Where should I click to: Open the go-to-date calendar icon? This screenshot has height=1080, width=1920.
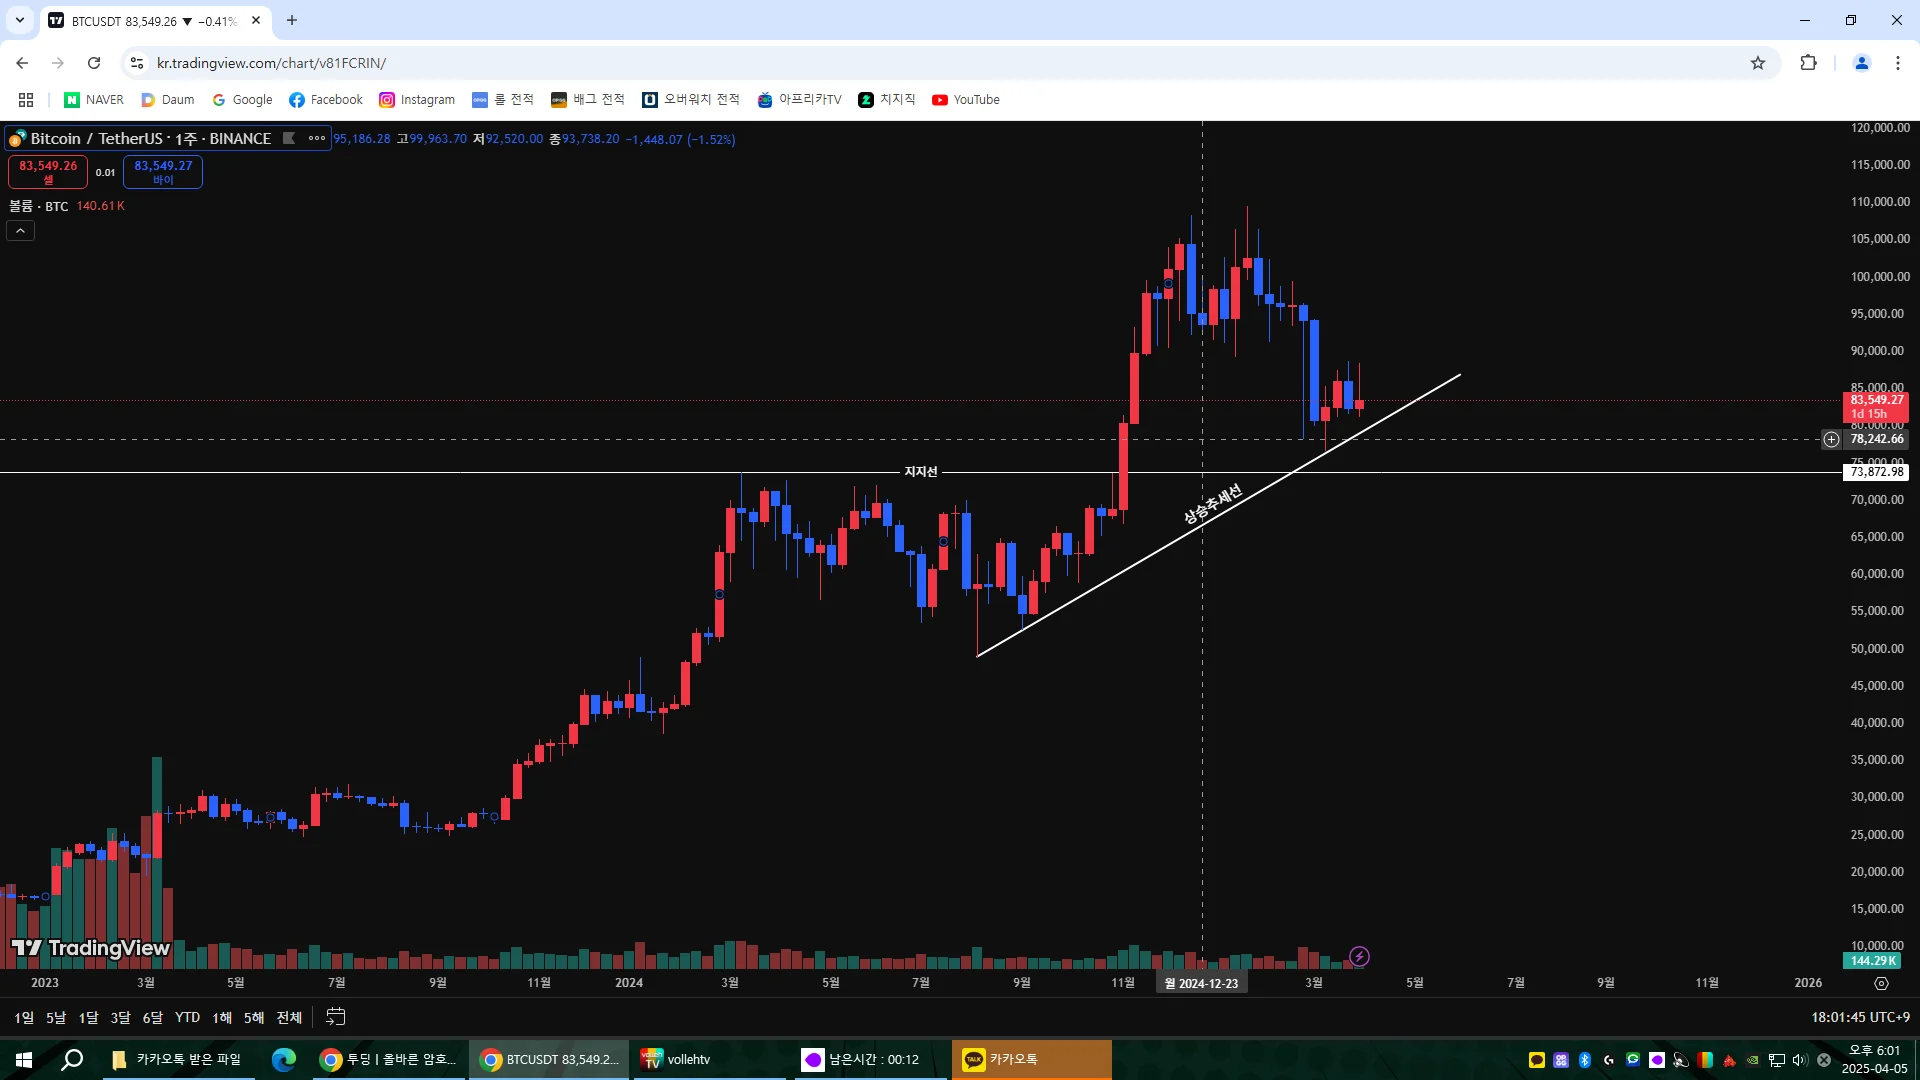(x=336, y=1017)
